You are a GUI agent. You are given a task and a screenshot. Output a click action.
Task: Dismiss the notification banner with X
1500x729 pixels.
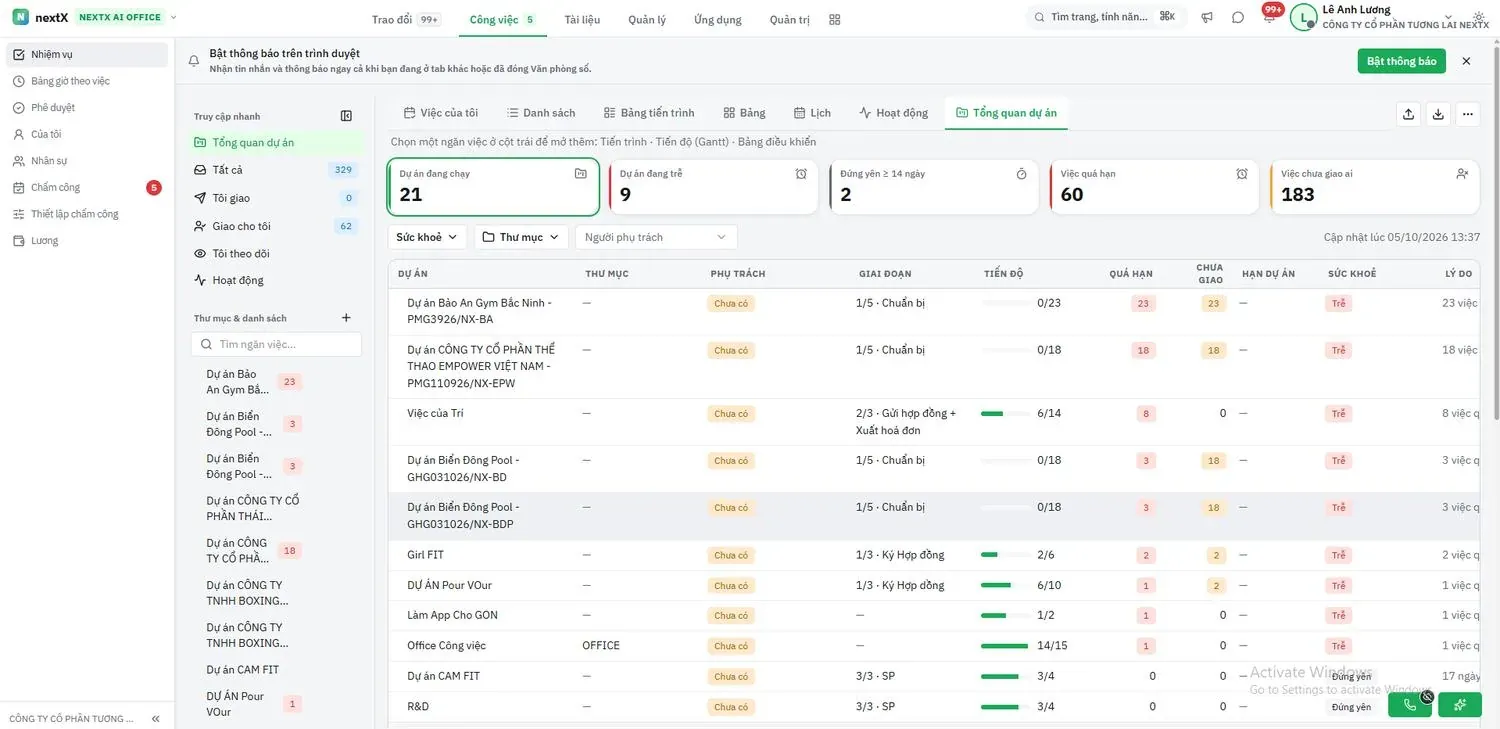coord(1466,61)
